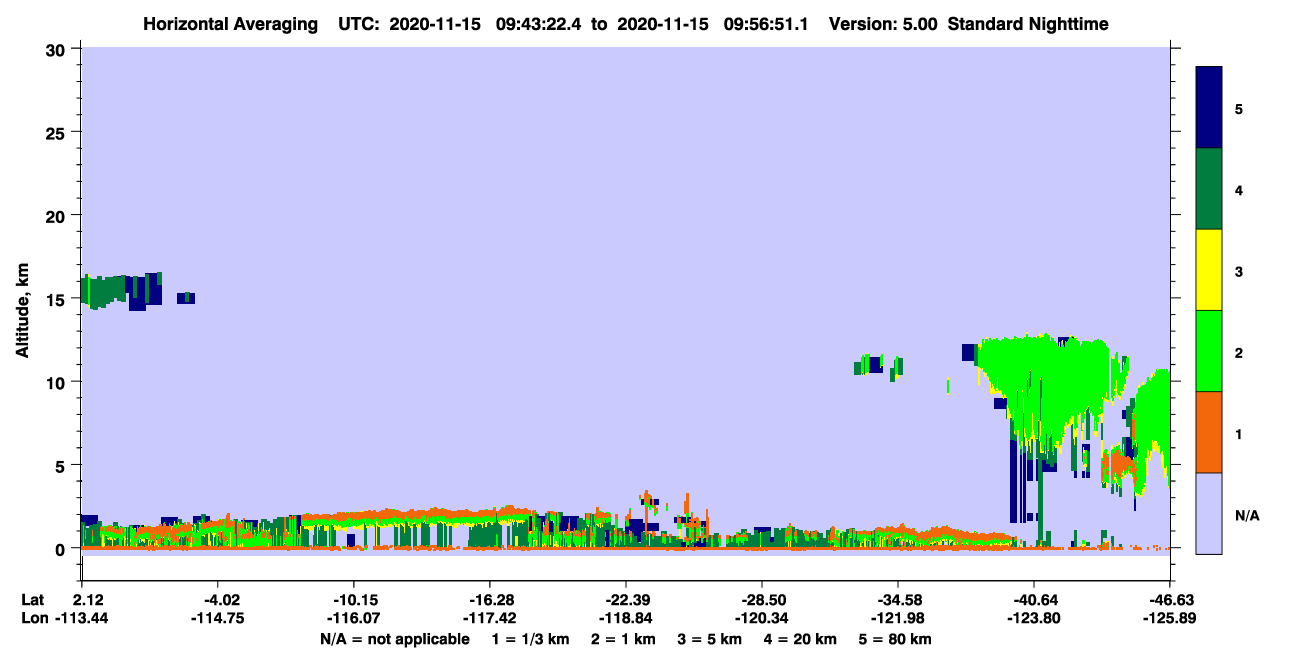
Task: Click longitude value -123.80
Action: click(x=1034, y=618)
